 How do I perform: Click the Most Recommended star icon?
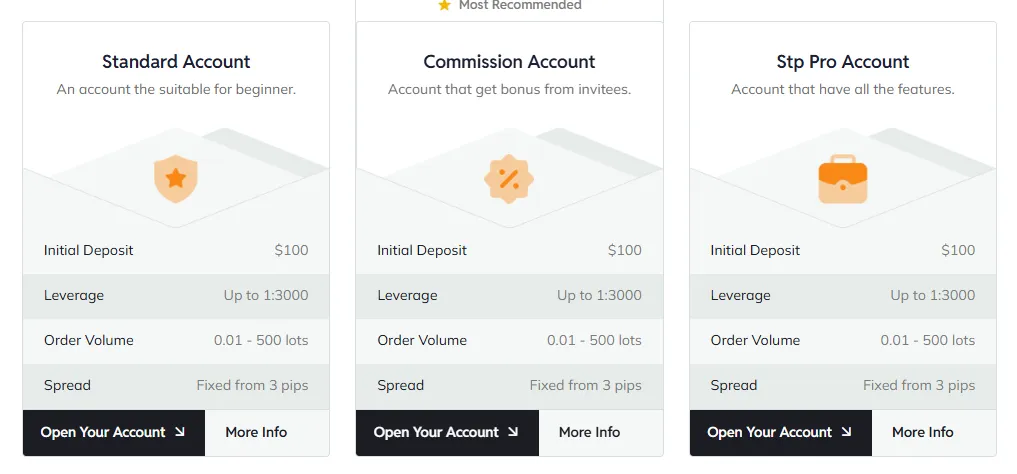click(x=445, y=5)
